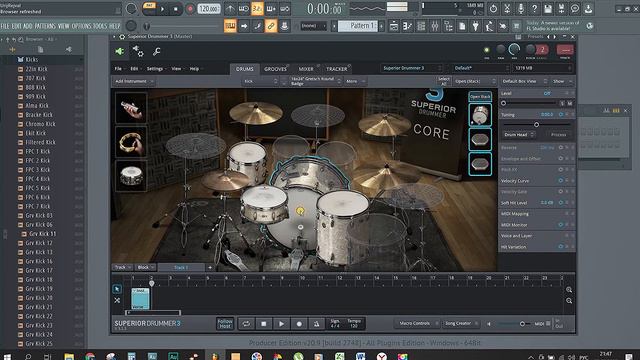Open the Show dropdown
The height and width of the screenshot is (360, 640).
[562, 82]
